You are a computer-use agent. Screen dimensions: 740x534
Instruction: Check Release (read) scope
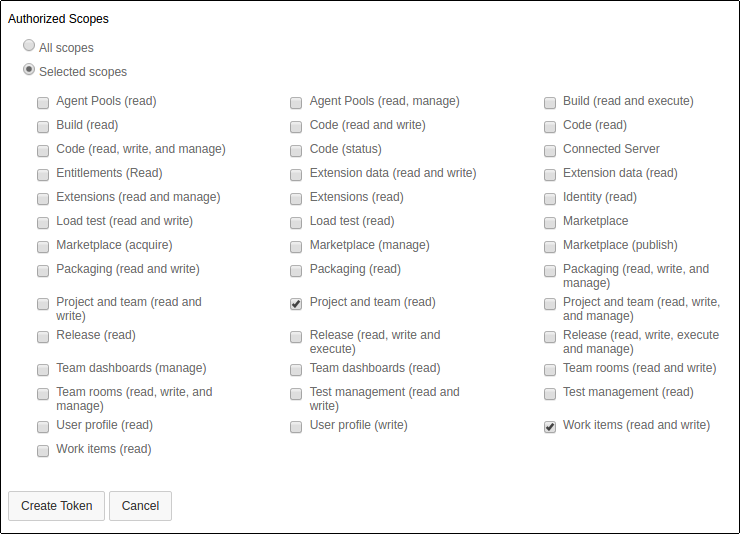click(x=43, y=336)
